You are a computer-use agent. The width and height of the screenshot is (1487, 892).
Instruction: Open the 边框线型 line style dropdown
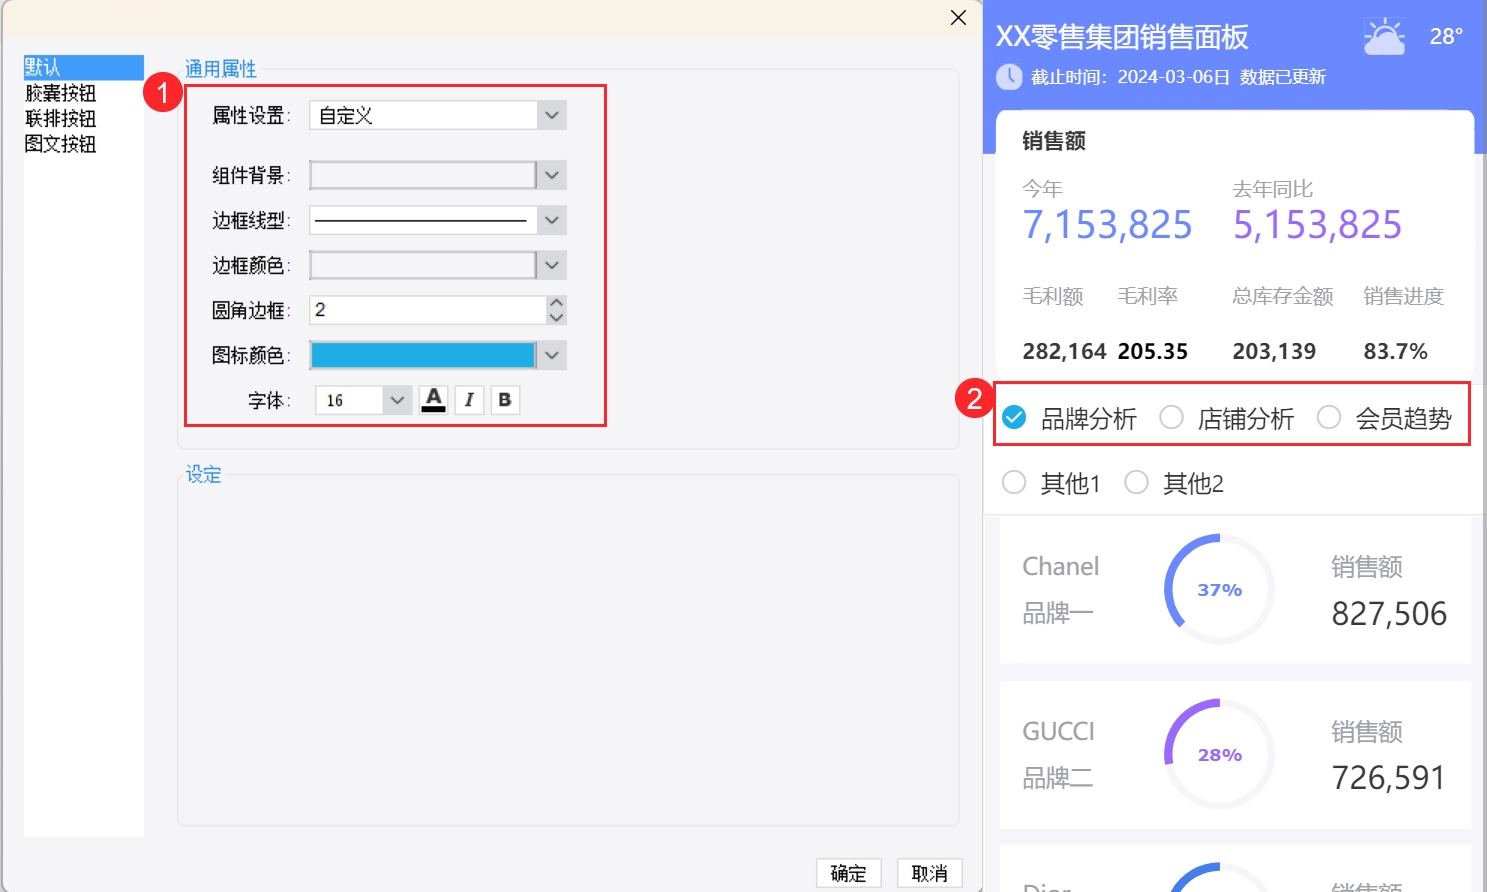pyautogui.click(x=552, y=220)
